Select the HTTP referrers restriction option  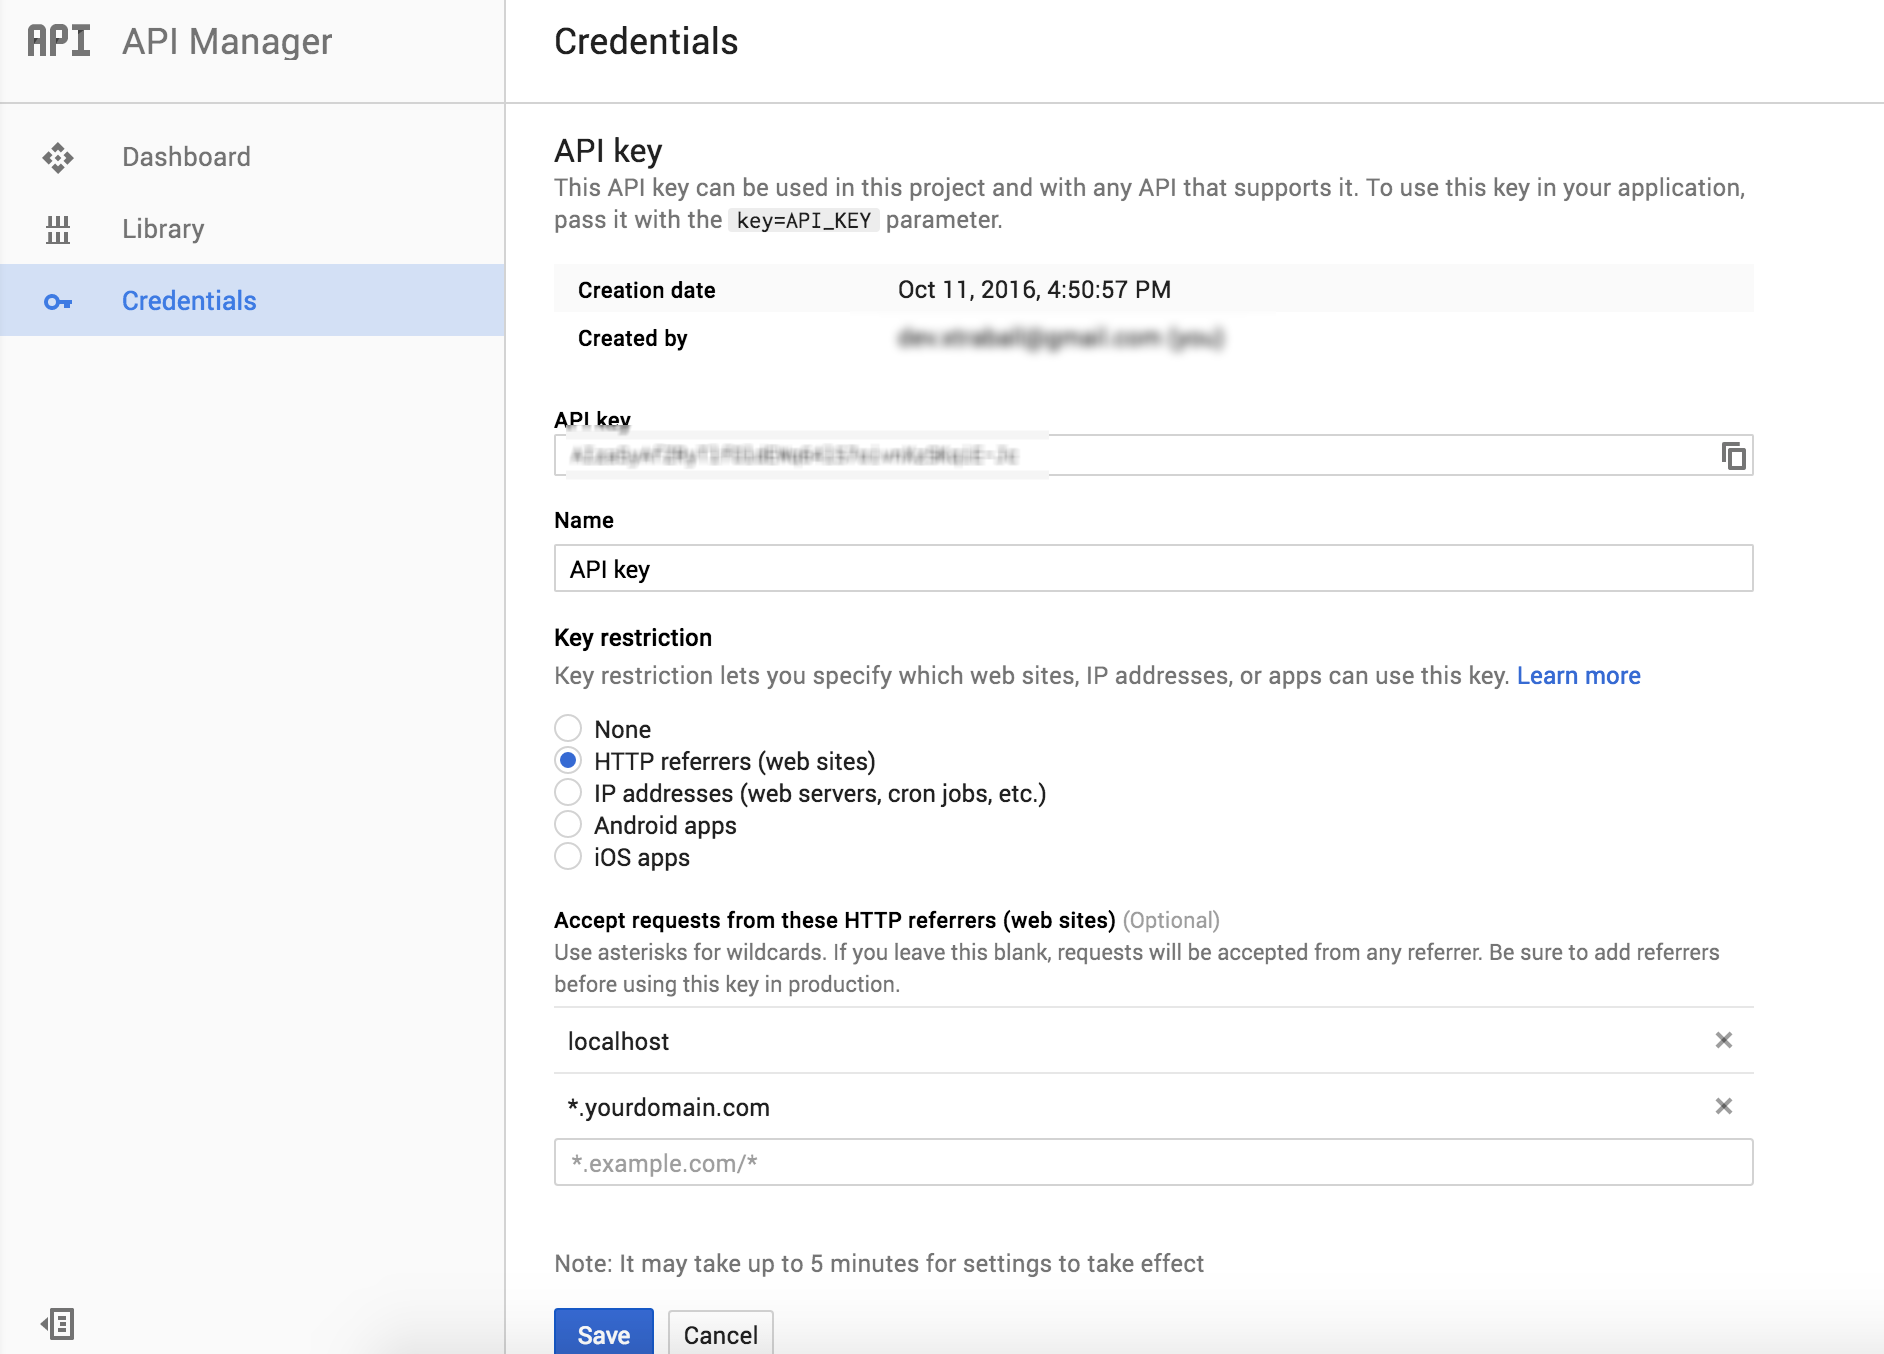[x=568, y=760]
